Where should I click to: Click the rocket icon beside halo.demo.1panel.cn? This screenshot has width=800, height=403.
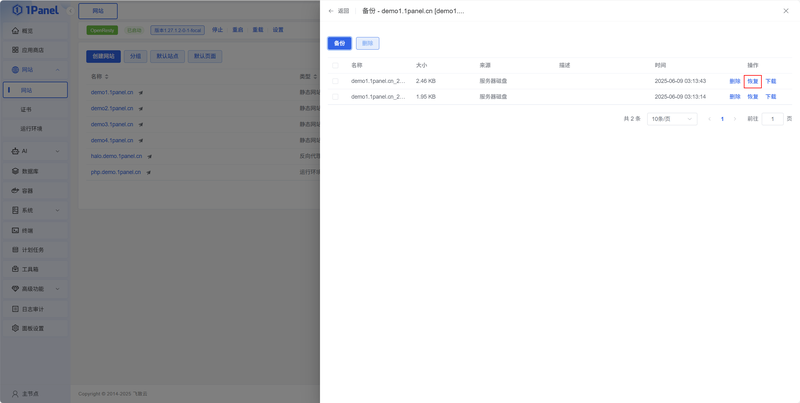[x=149, y=157]
